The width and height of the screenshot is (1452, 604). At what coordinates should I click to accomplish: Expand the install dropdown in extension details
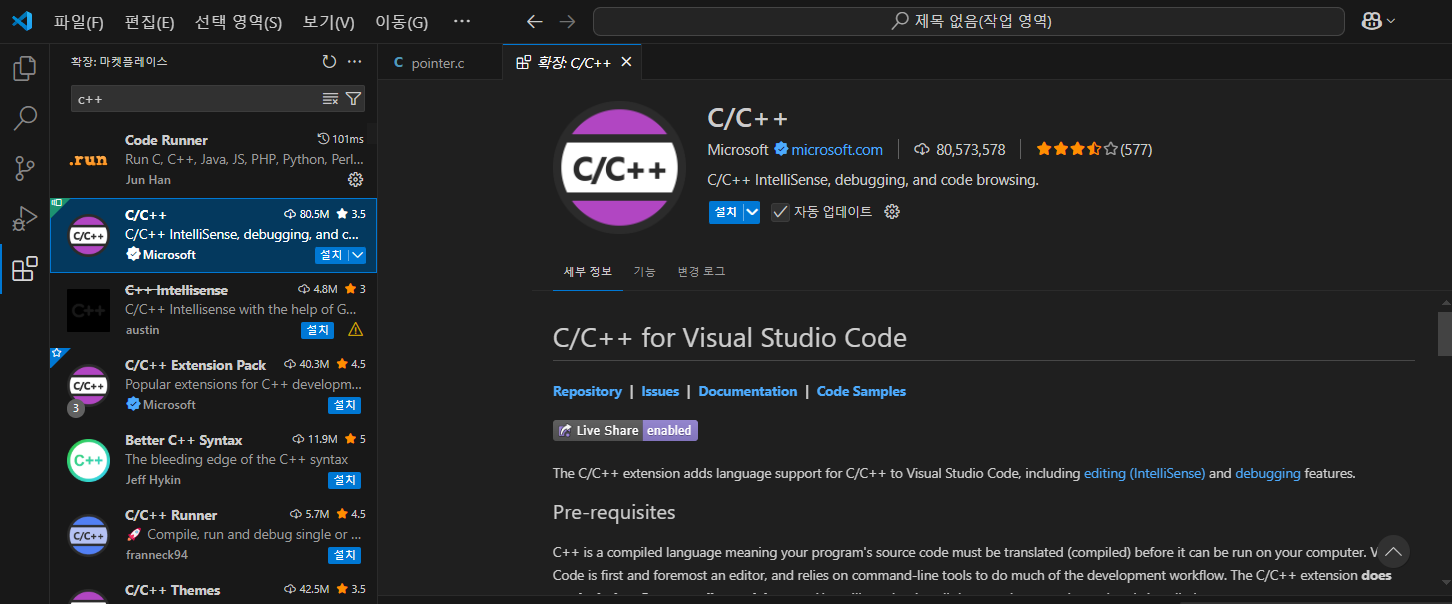click(752, 212)
